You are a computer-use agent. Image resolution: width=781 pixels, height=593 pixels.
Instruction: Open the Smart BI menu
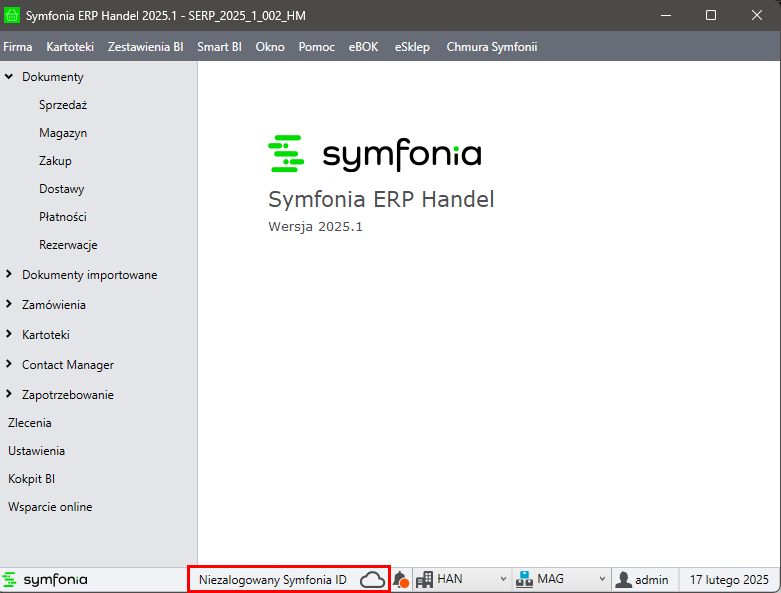pyautogui.click(x=219, y=47)
